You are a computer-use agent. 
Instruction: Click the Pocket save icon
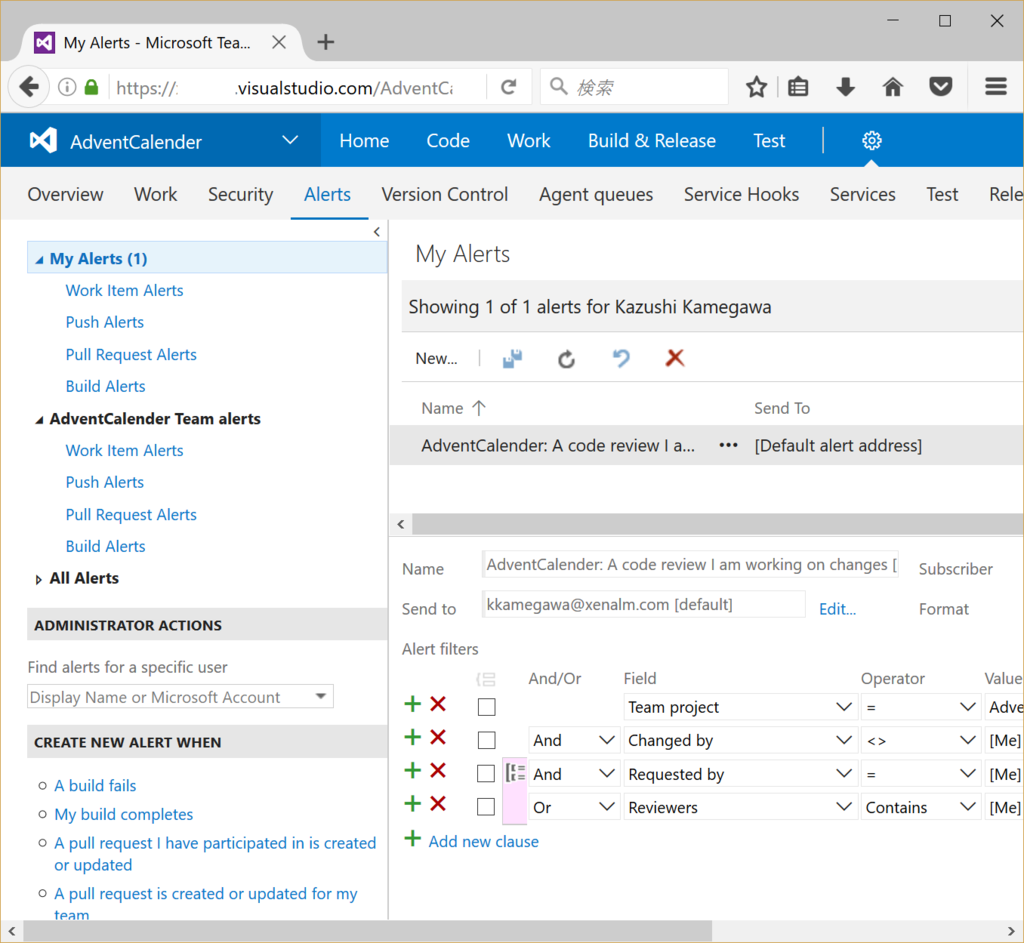click(940, 87)
